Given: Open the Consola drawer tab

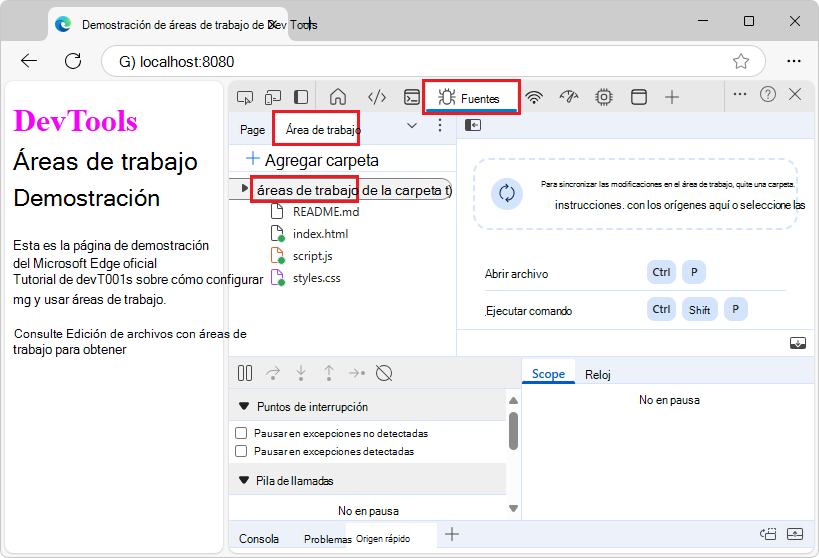Looking at the screenshot, I should tap(259, 539).
